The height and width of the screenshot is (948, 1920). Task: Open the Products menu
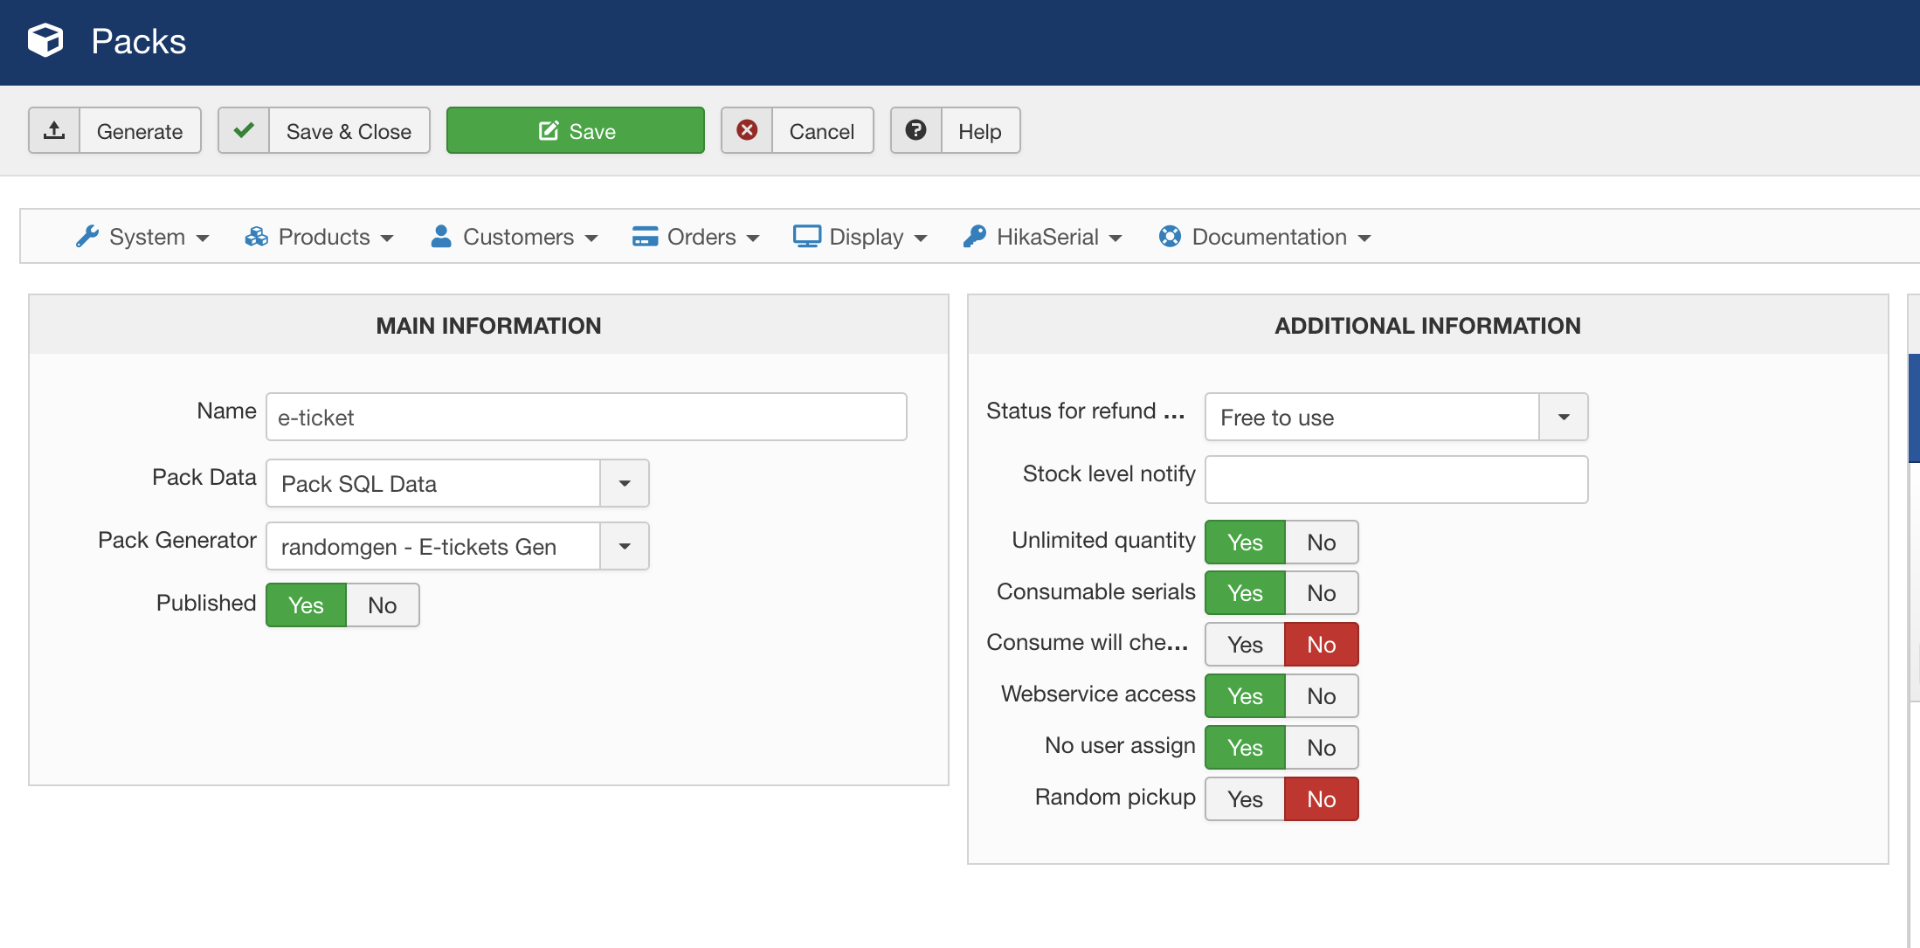point(320,237)
